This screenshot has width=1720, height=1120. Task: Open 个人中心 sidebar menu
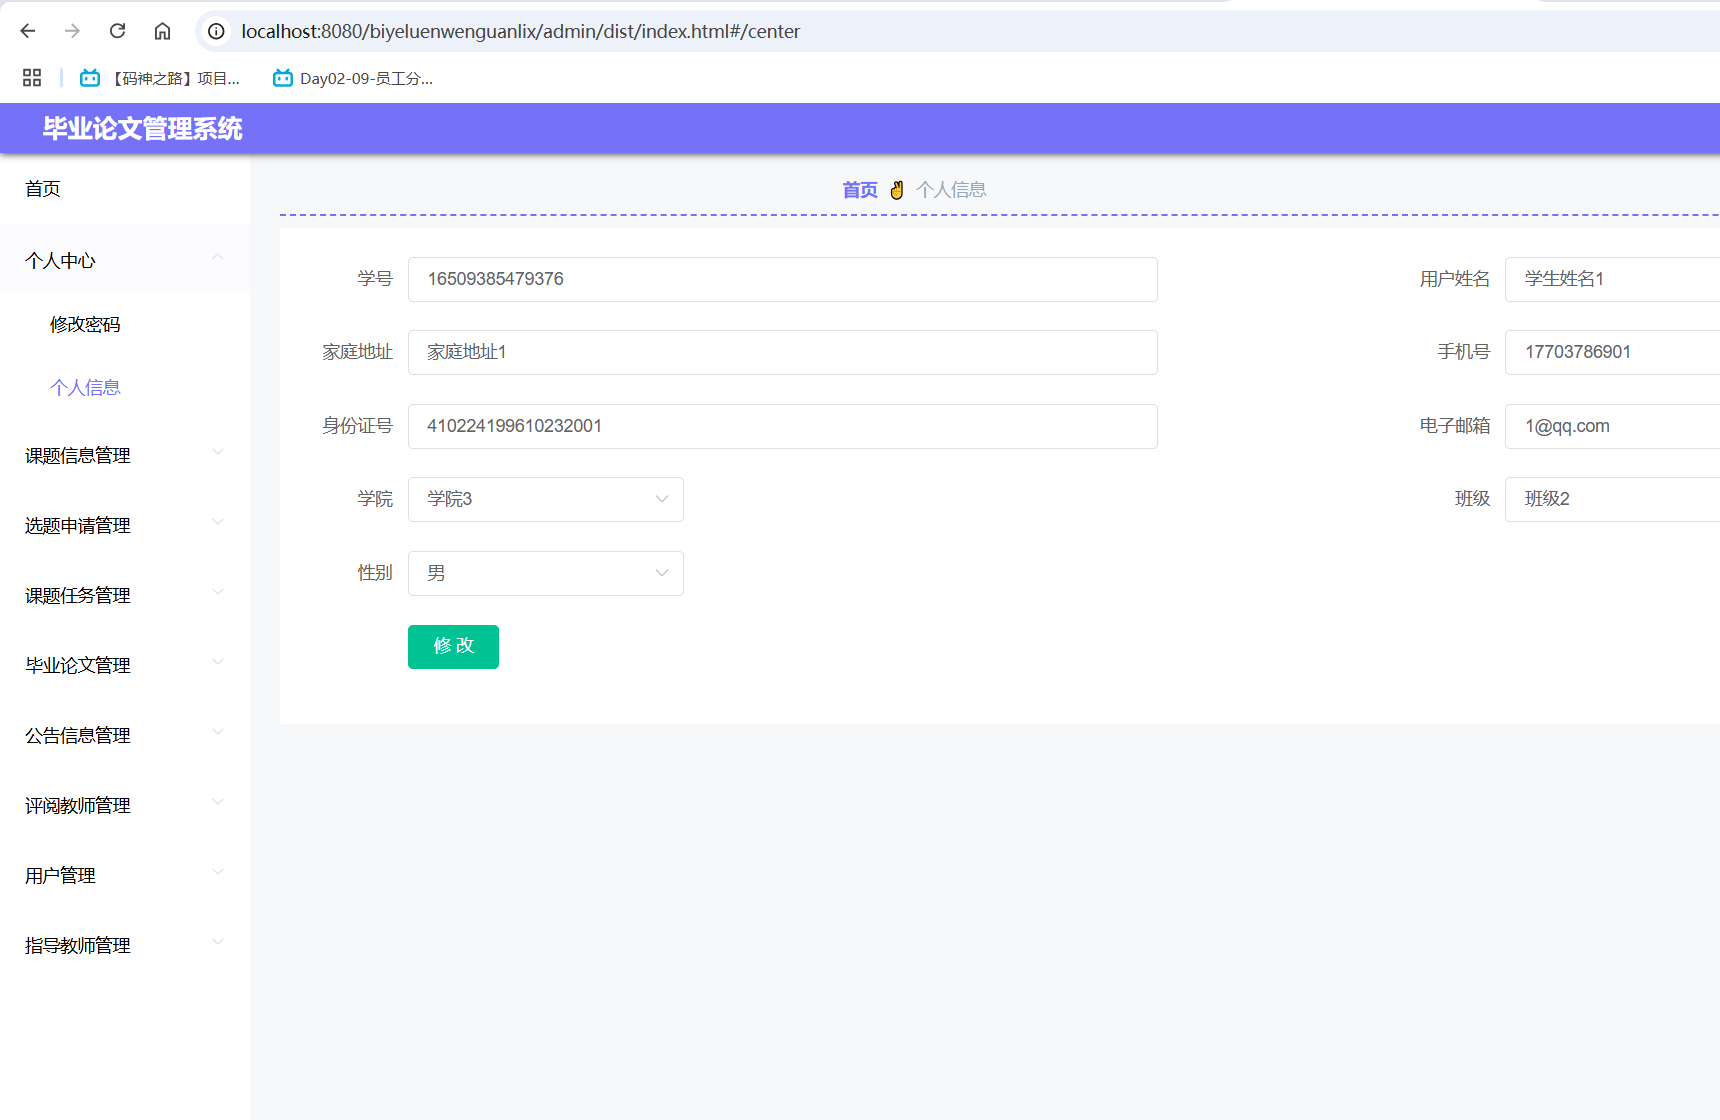pos(125,261)
